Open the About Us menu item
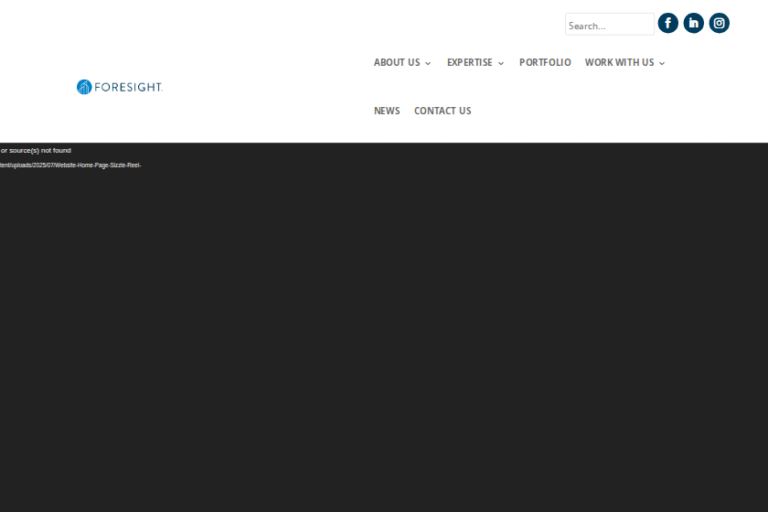Screen dimensions: 768x512 click(396, 62)
